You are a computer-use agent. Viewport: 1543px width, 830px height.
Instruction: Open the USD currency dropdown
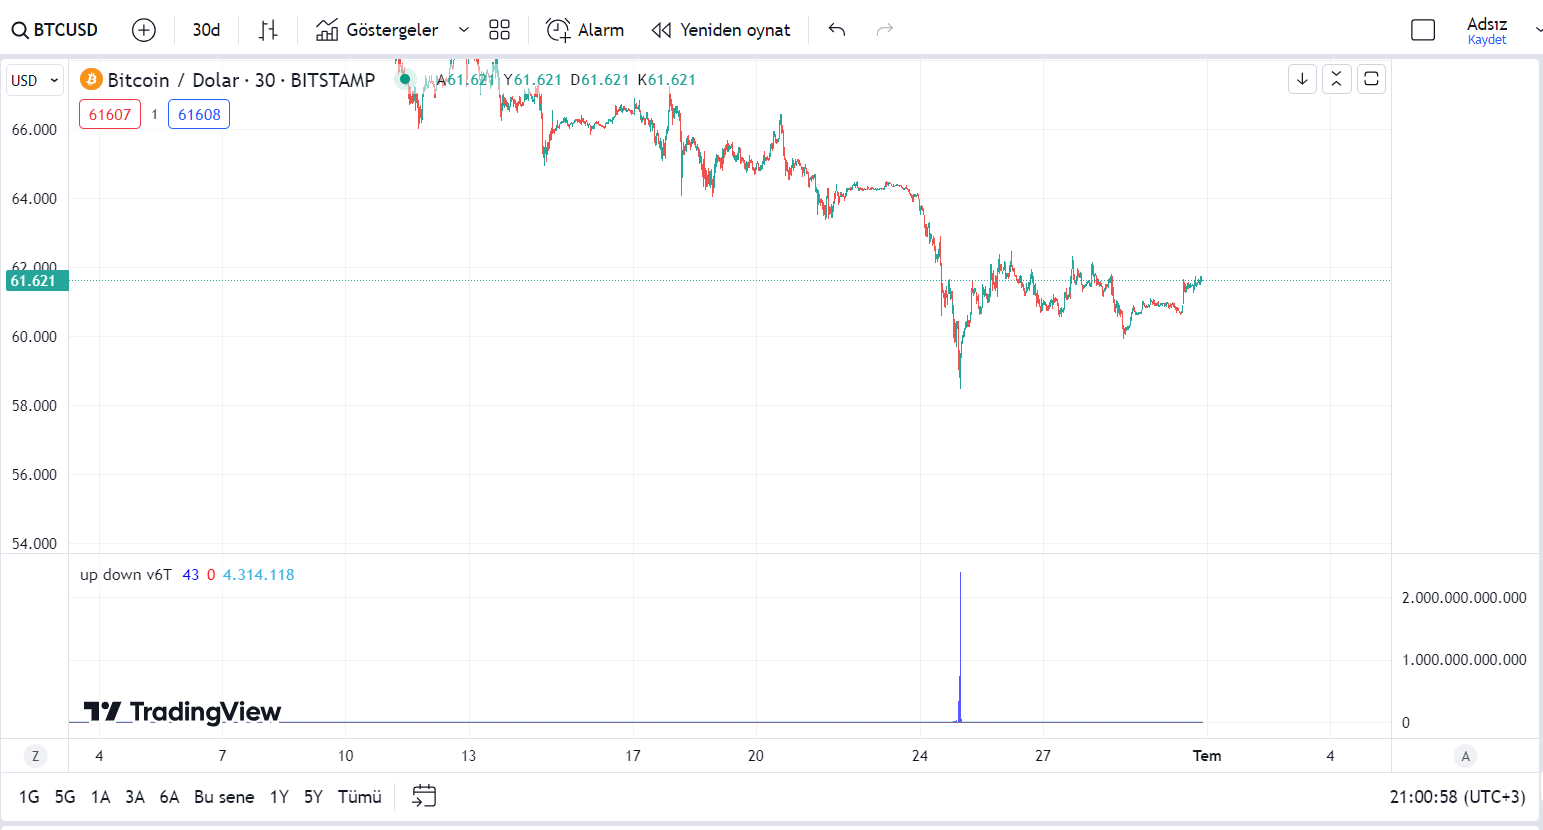point(35,80)
